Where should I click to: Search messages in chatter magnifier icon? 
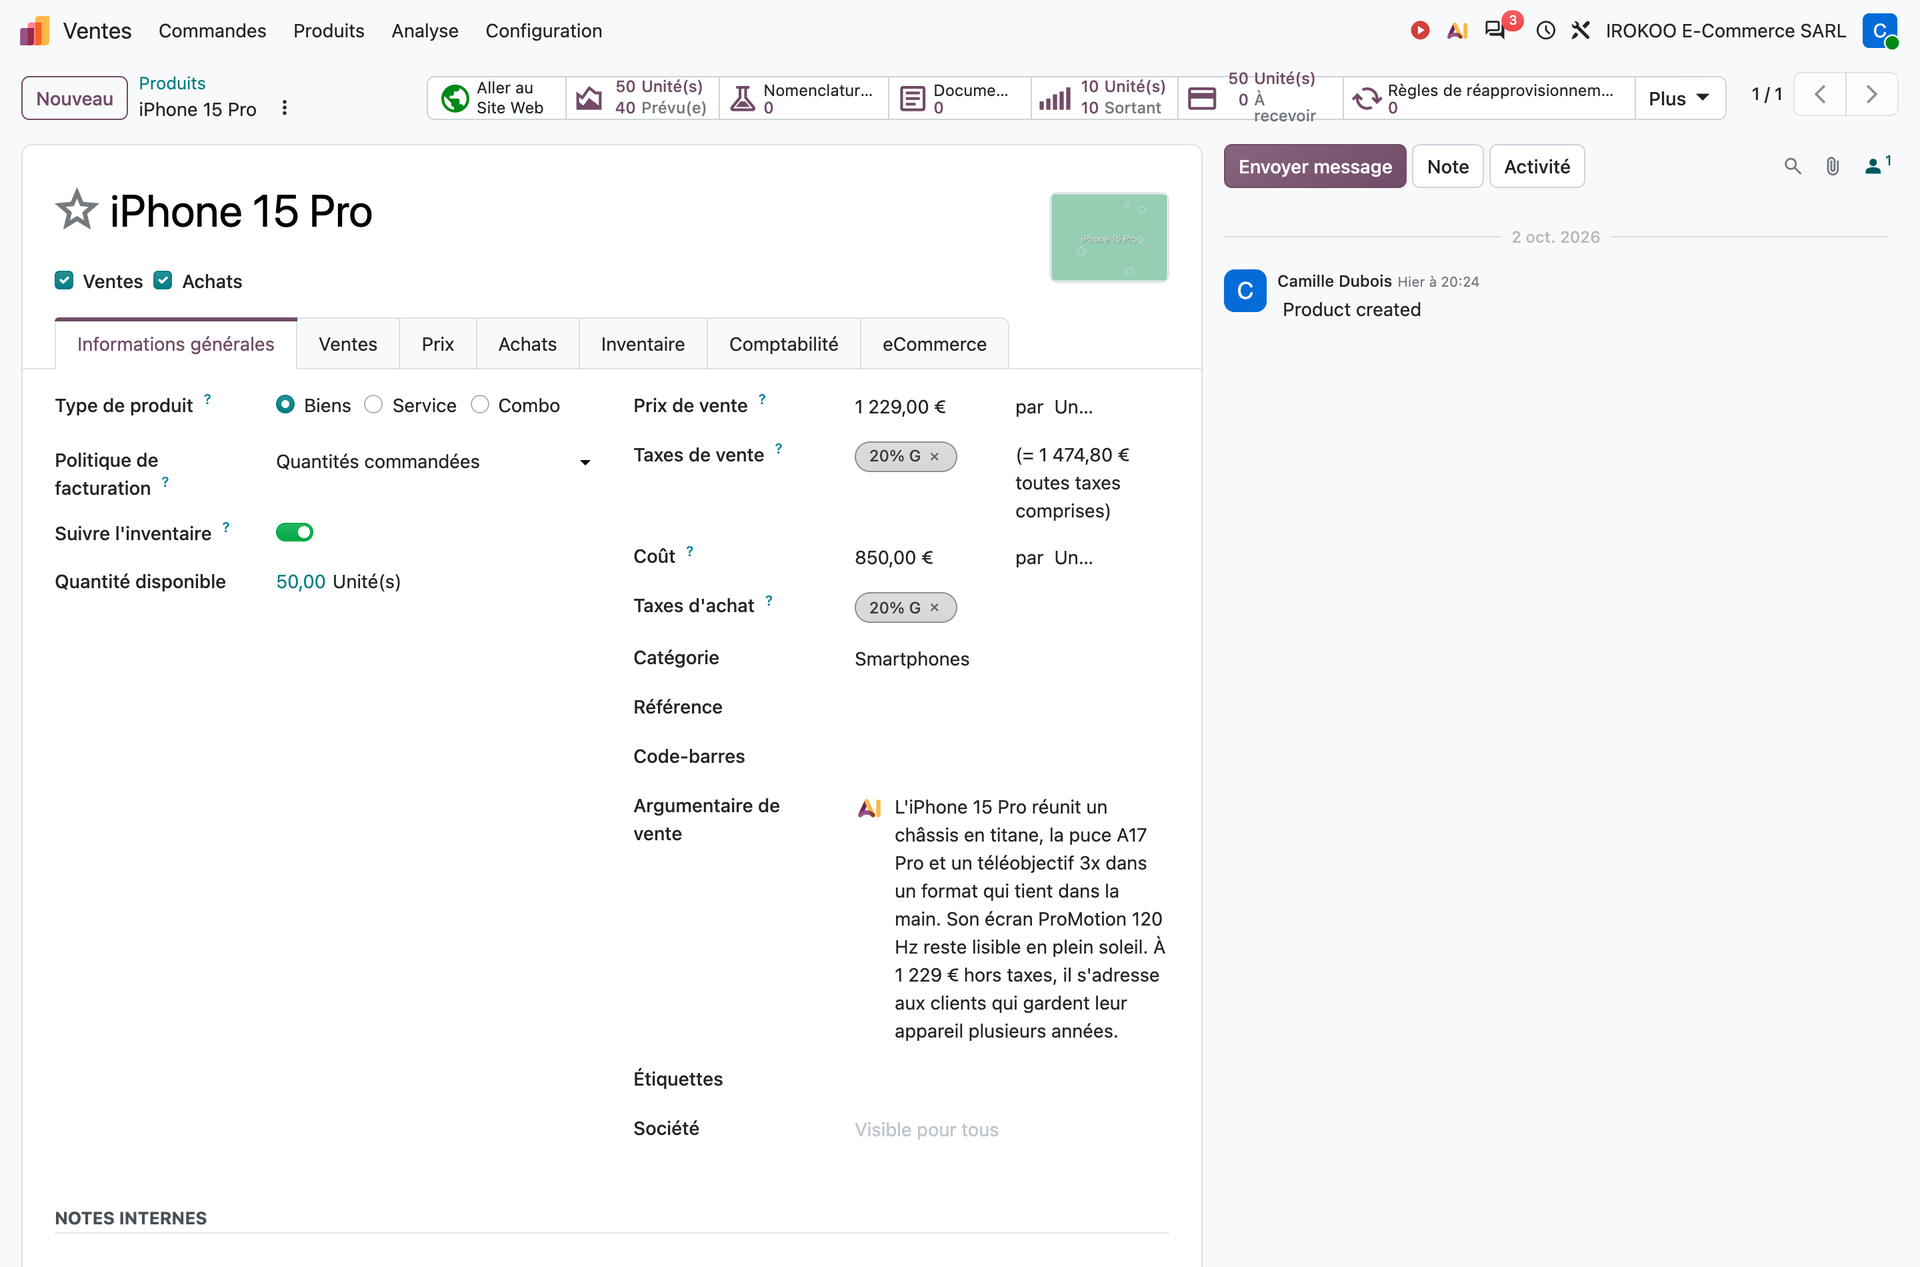click(1793, 167)
